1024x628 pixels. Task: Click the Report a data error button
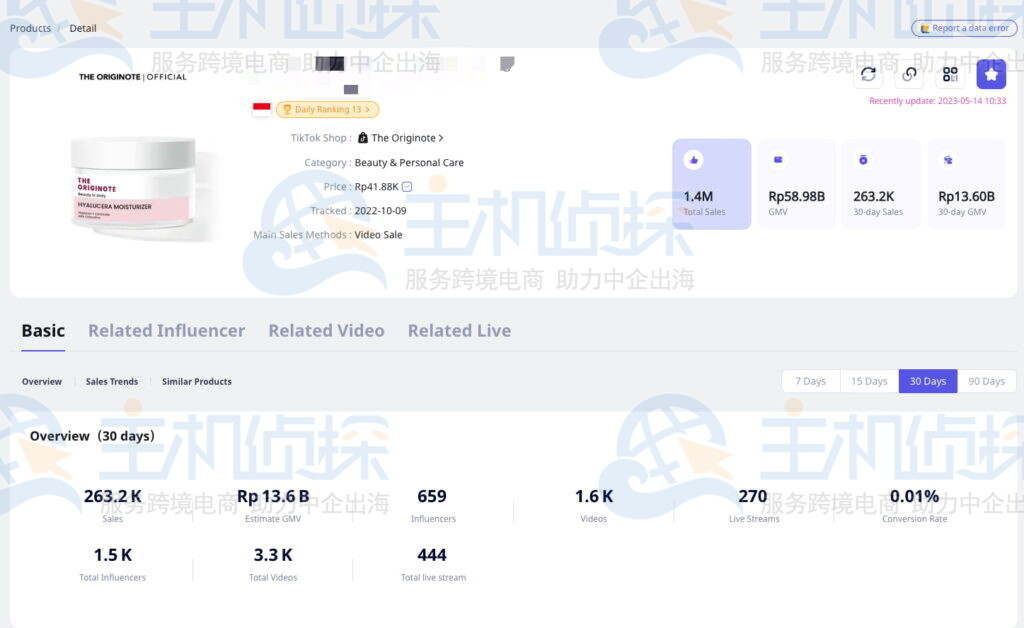point(962,28)
